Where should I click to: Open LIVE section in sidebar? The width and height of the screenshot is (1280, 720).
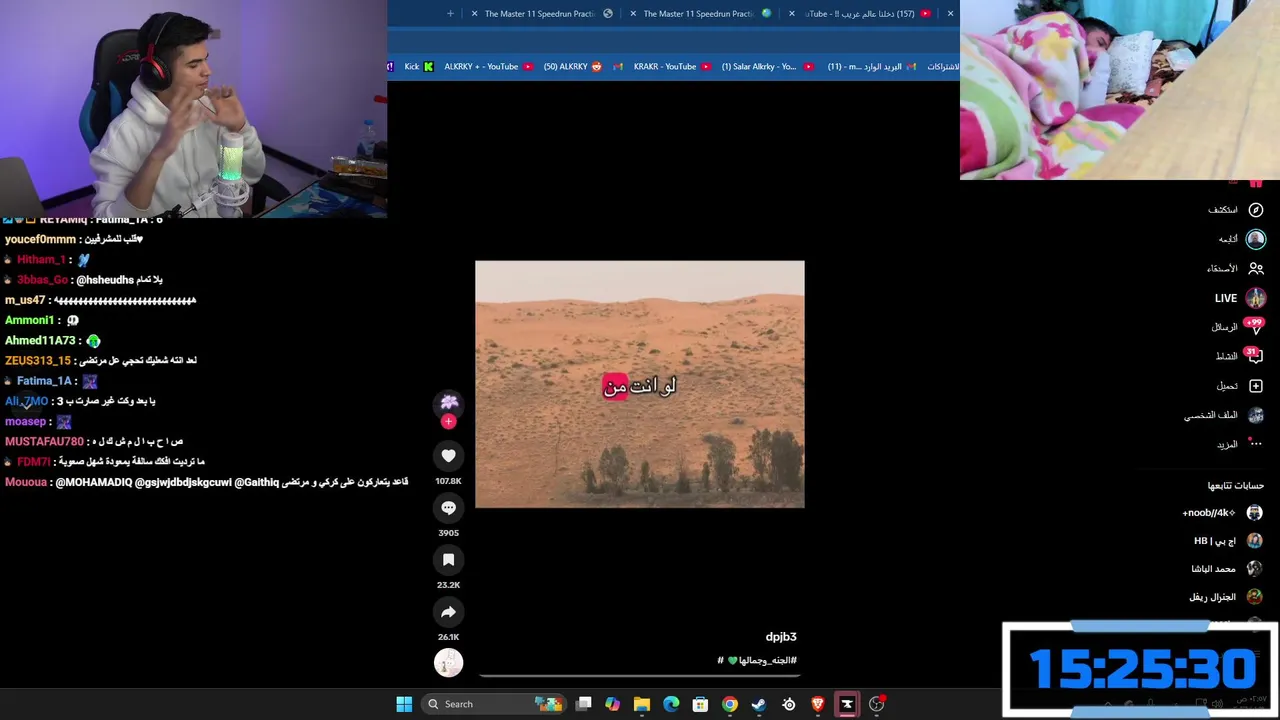pos(1240,298)
